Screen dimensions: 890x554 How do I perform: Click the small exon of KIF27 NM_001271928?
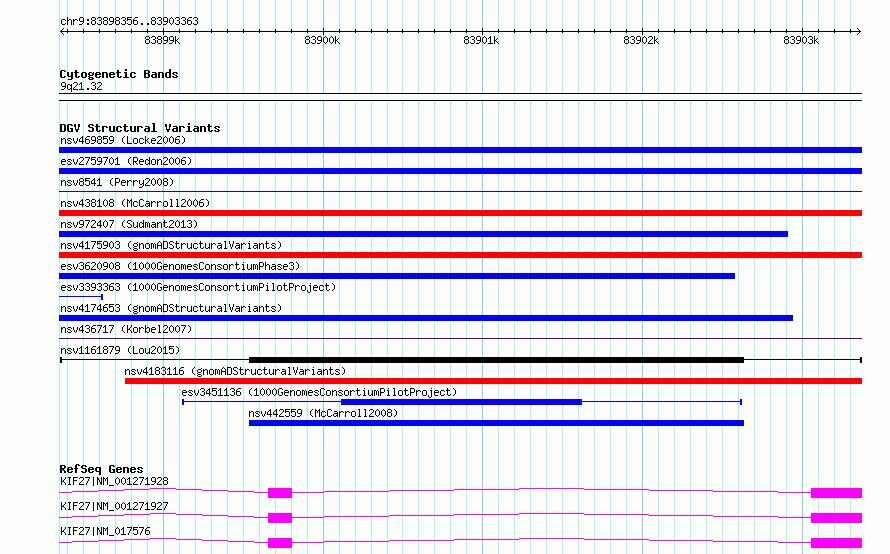pos(280,493)
